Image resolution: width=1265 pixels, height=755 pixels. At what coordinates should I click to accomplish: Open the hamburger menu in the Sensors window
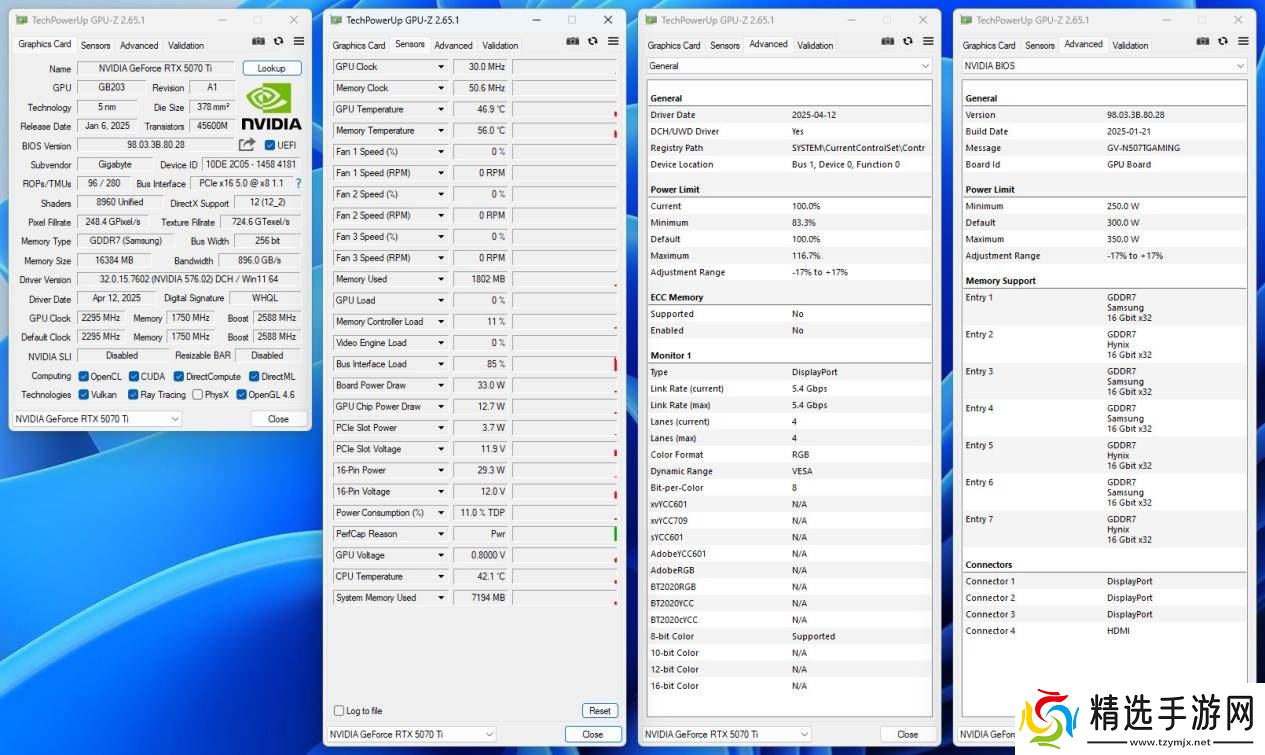tap(613, 41)
